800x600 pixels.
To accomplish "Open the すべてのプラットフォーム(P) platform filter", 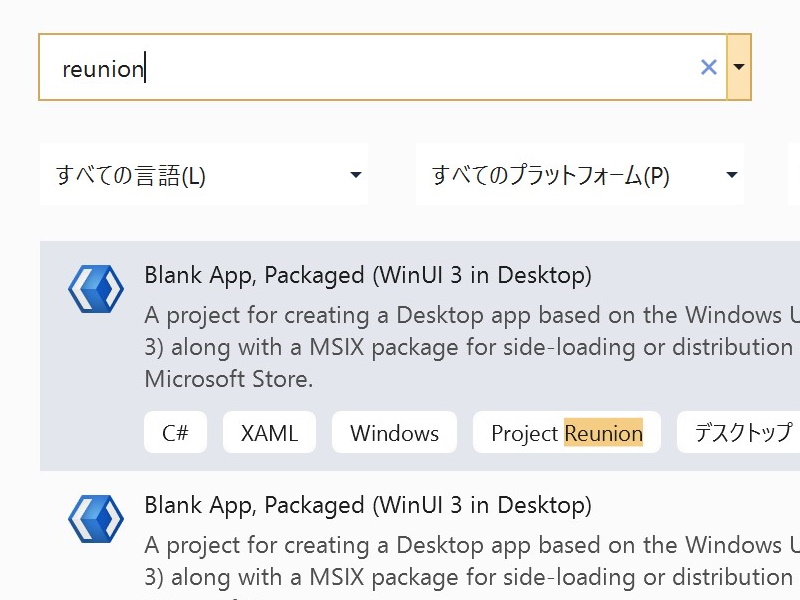I will coord(580,174).
